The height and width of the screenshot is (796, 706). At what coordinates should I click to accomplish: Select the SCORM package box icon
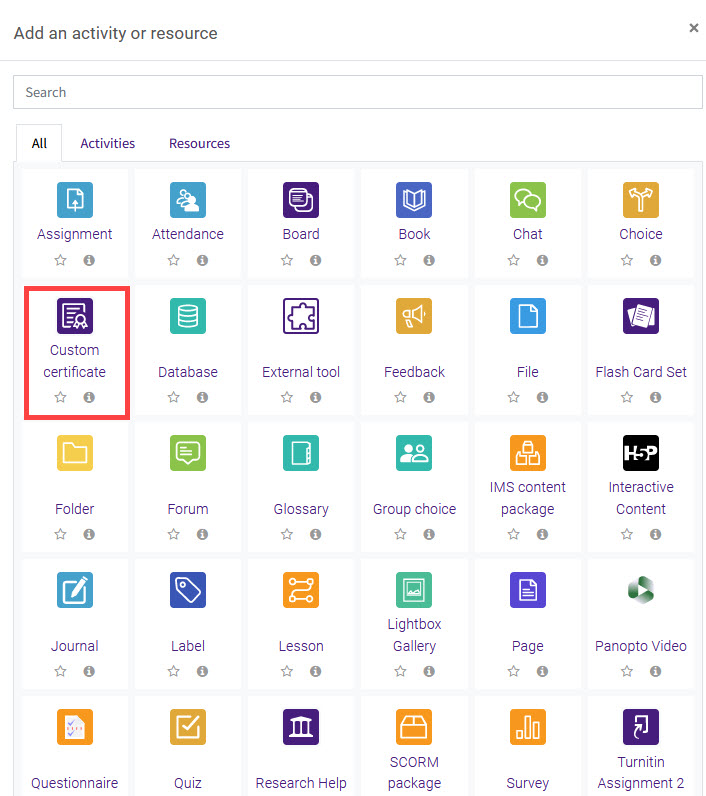pyautogui.click(x=414, y=727)
